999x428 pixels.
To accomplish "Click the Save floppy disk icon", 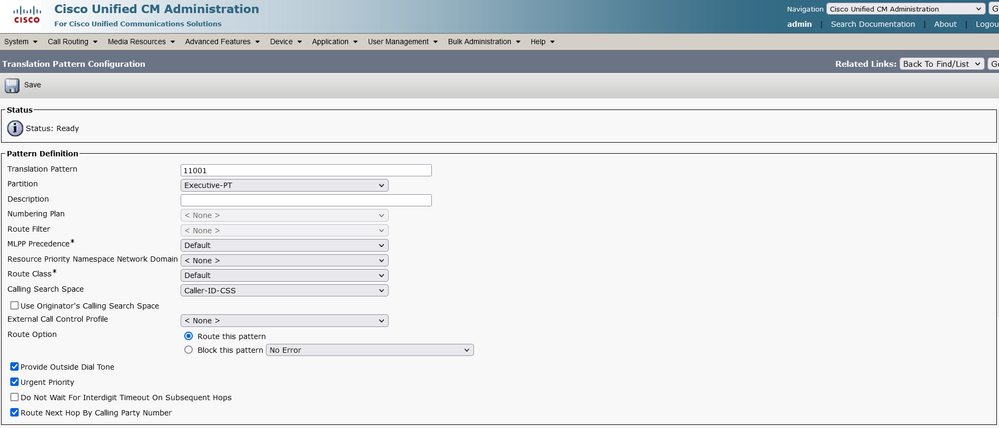I will click(12, 85).
